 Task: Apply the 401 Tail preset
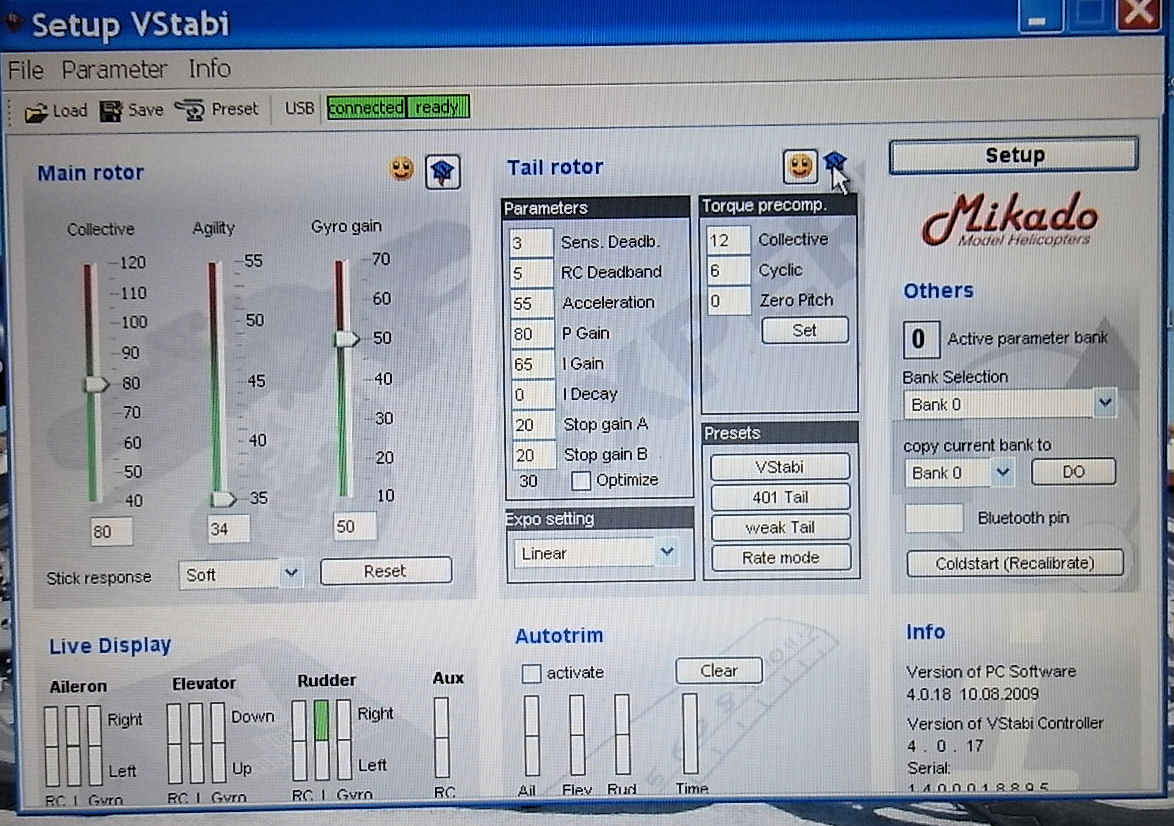pos(780,496)
